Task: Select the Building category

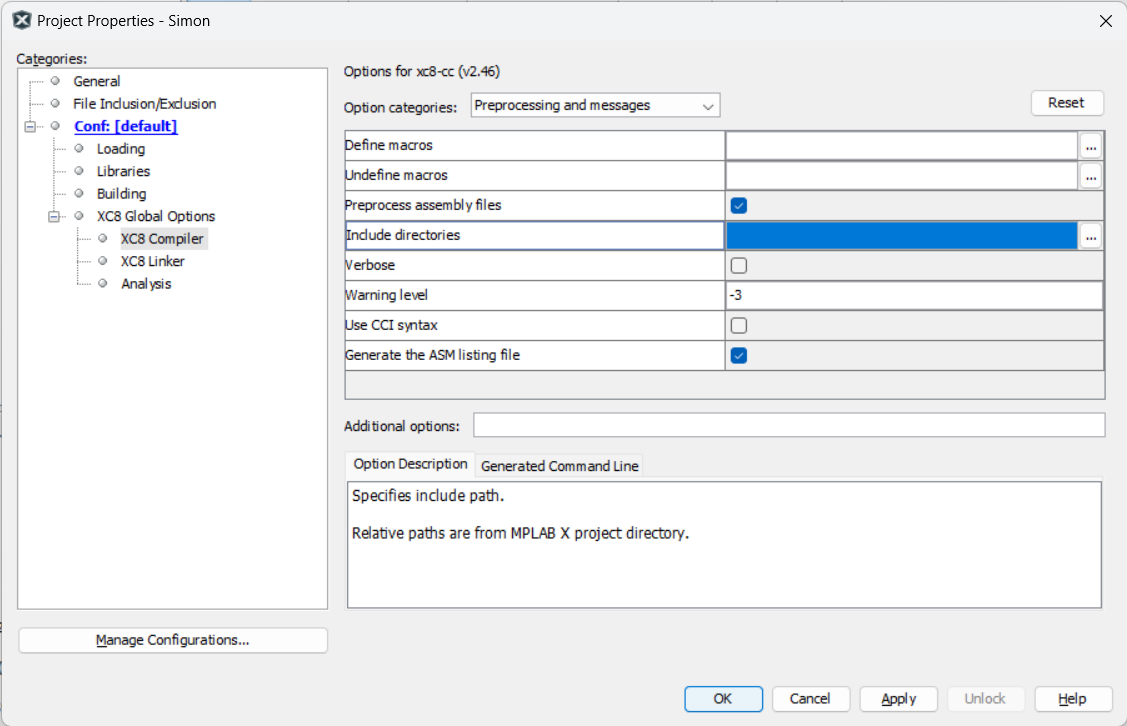Action: click(x=121, y=194)
